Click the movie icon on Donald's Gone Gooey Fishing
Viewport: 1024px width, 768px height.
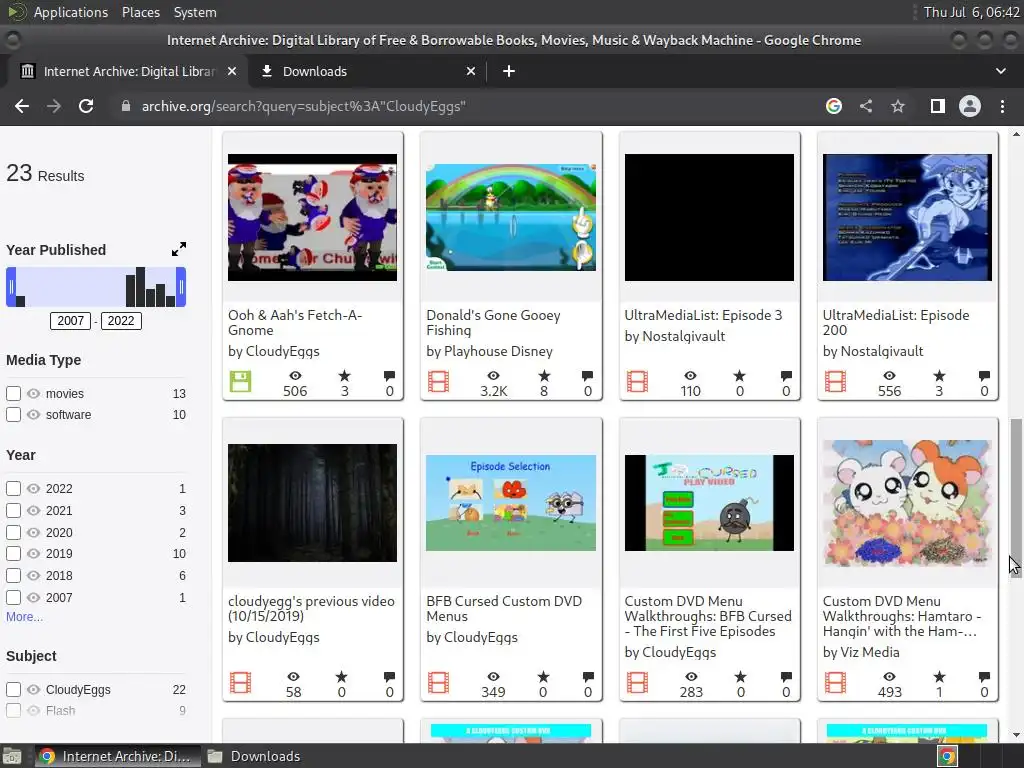pyautogui.click(x=438, y=381)
